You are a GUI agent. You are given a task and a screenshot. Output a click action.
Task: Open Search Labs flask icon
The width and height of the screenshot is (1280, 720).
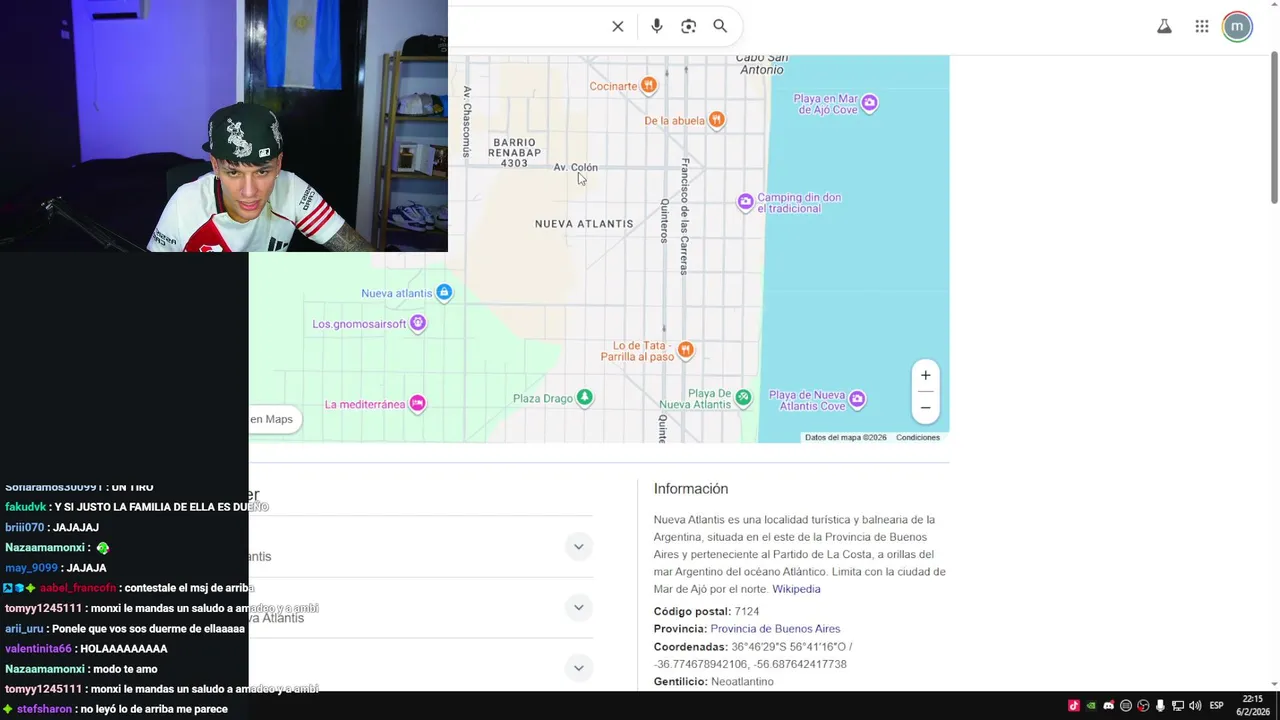click(1164, 27)
